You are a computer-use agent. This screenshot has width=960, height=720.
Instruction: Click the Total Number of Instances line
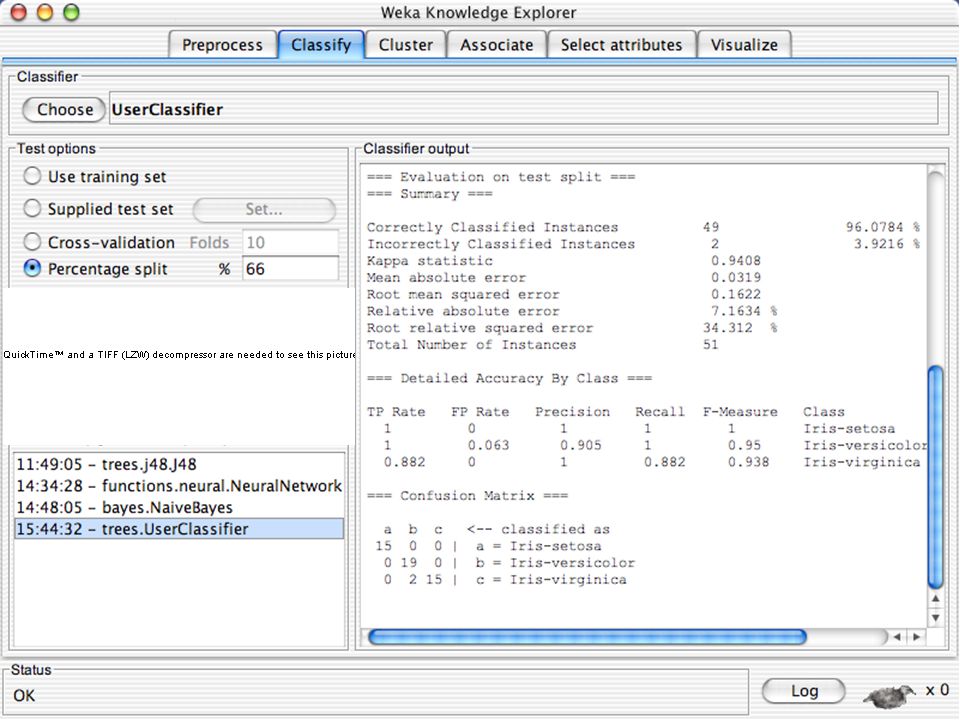542,345
